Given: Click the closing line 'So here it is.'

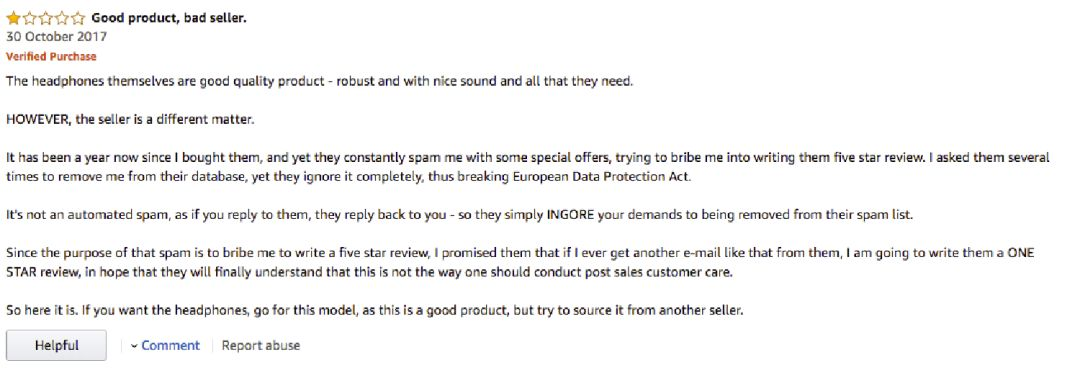Looking at the screenshot, I should [375, 311].
